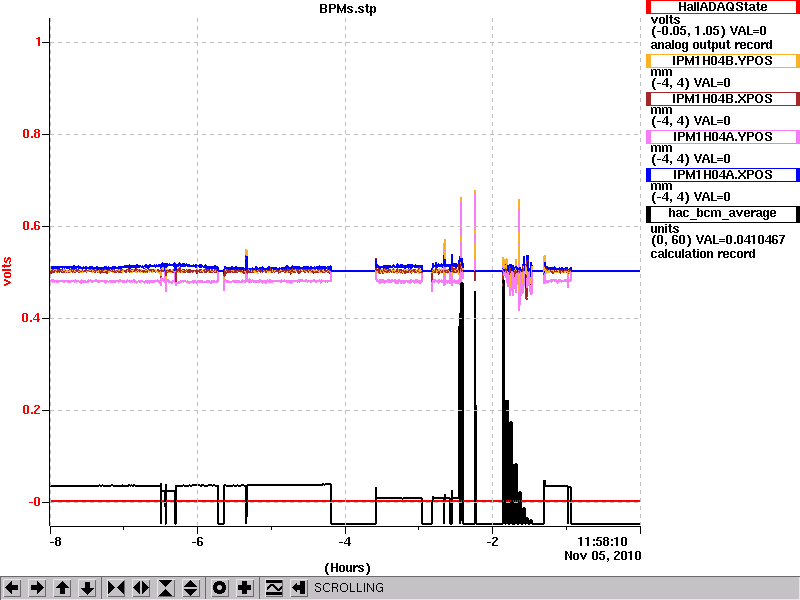This screenshot has width=800, height=600.
Task: Select the IPM1H04A.YPOS curve legend
Action: click(x=722, y=137)
